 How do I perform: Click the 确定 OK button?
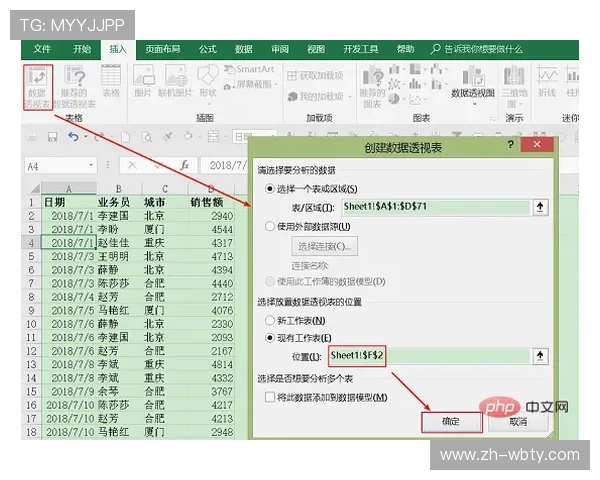click(x=452, y=422)
